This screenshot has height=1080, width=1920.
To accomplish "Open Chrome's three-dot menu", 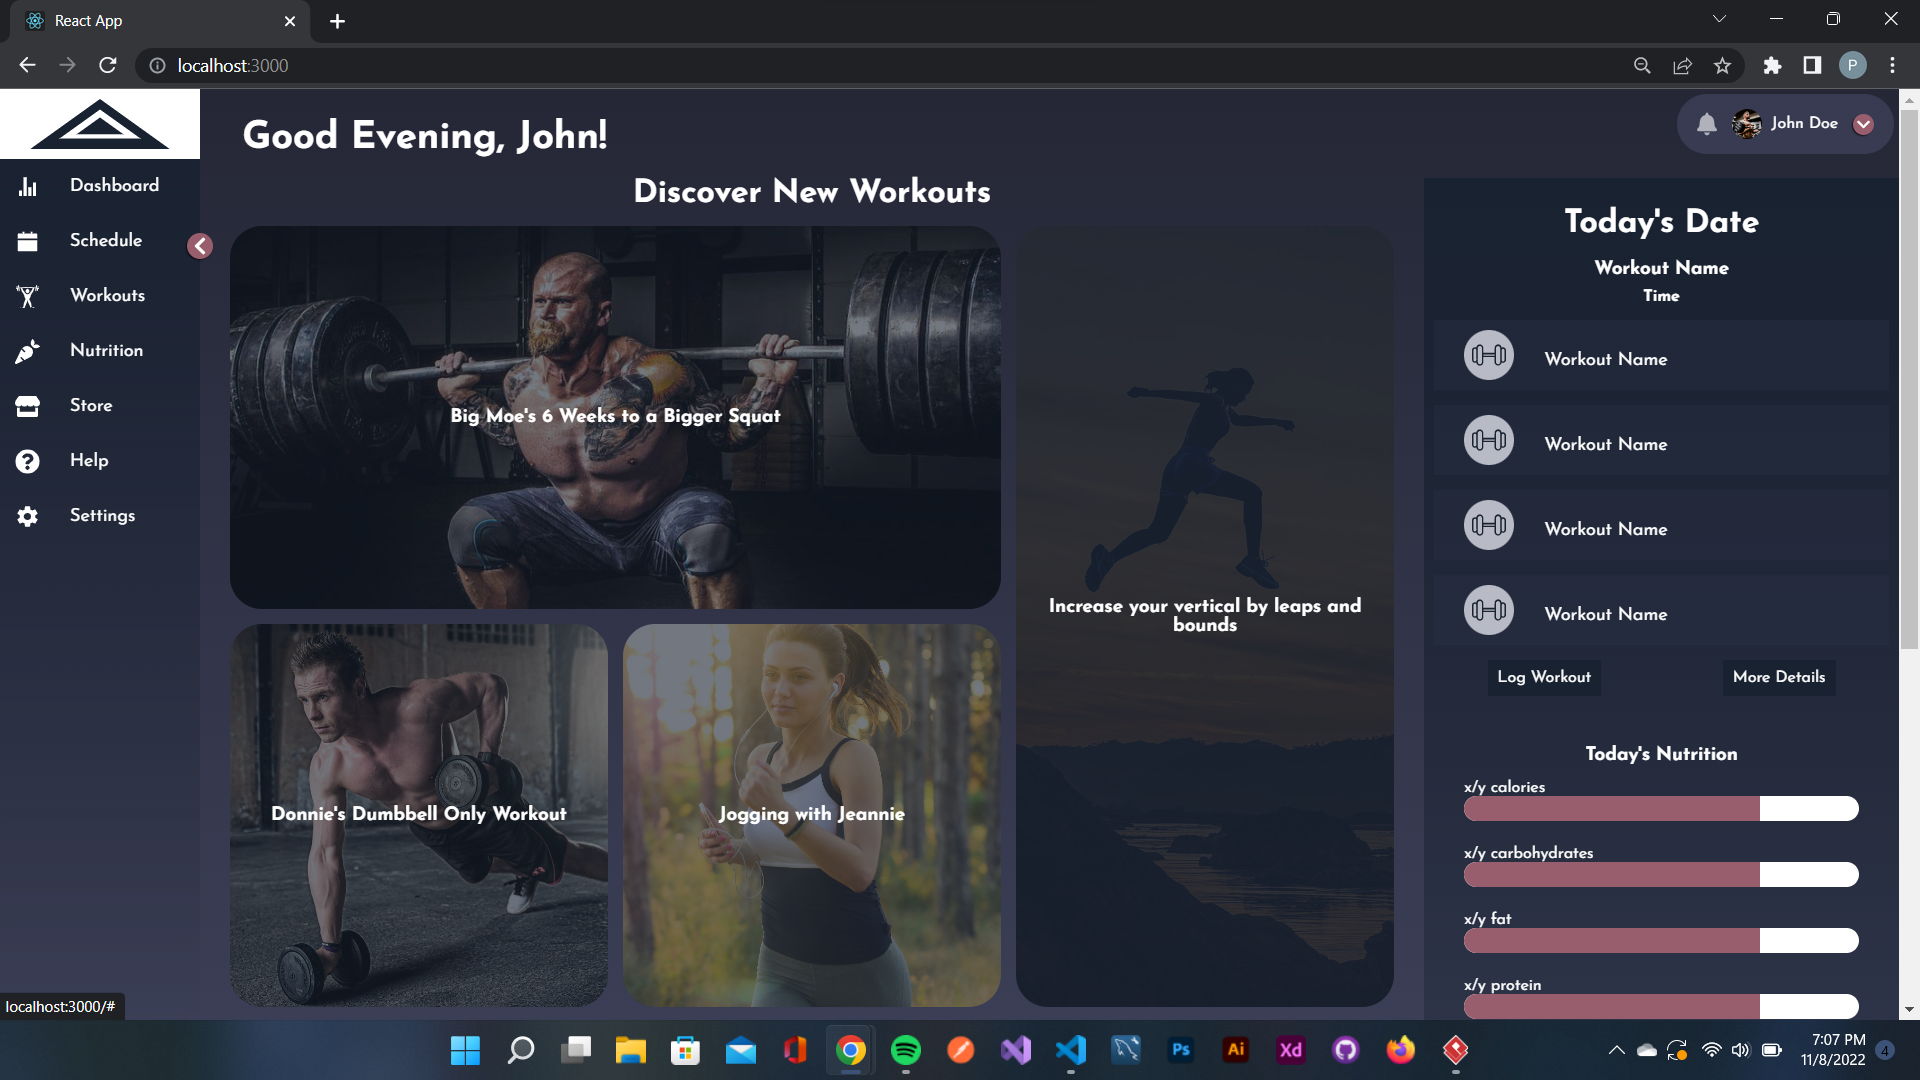I will (1892, 65).
